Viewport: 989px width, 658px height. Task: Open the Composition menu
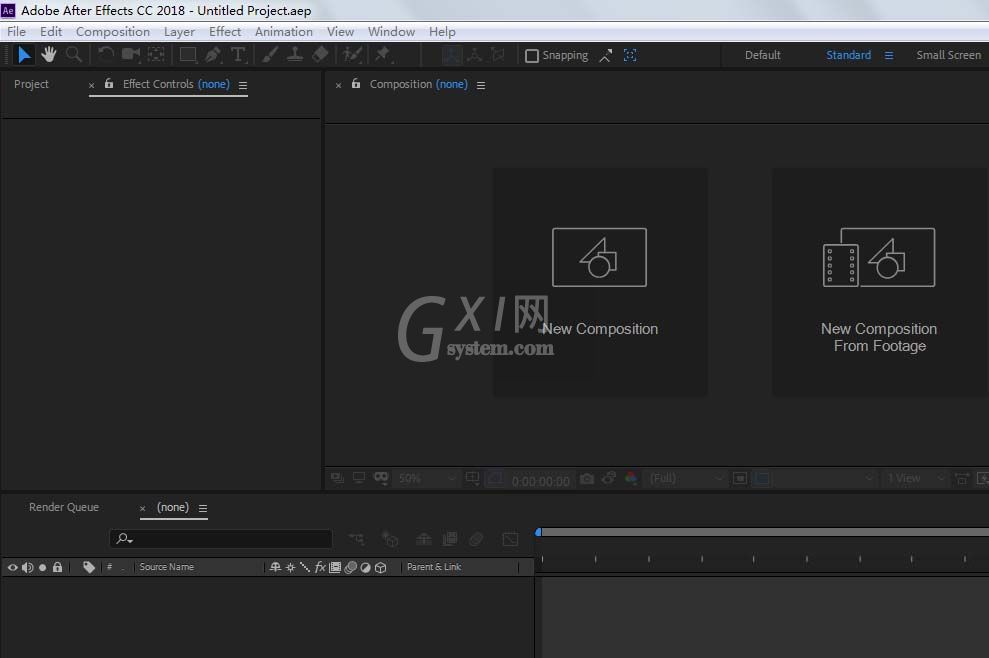pos(113,32)
